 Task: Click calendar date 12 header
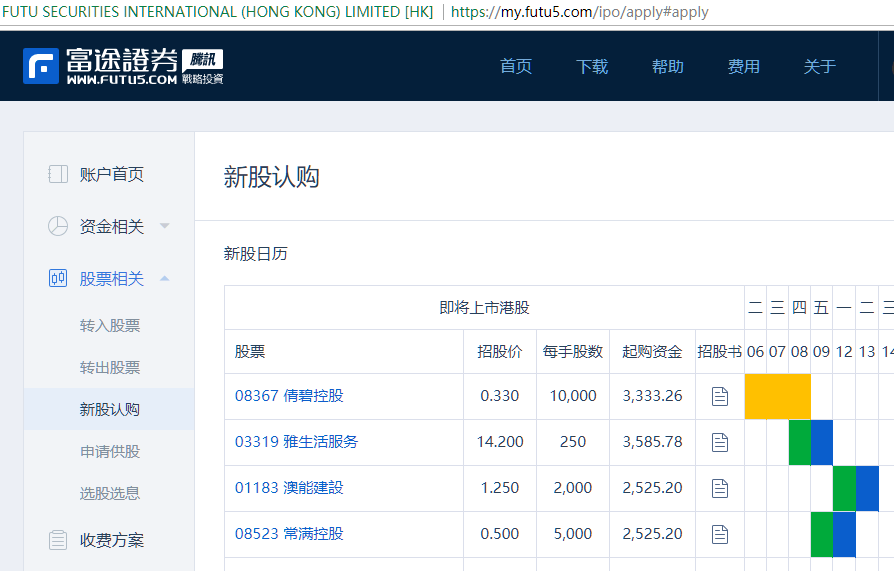click(844, 351)
